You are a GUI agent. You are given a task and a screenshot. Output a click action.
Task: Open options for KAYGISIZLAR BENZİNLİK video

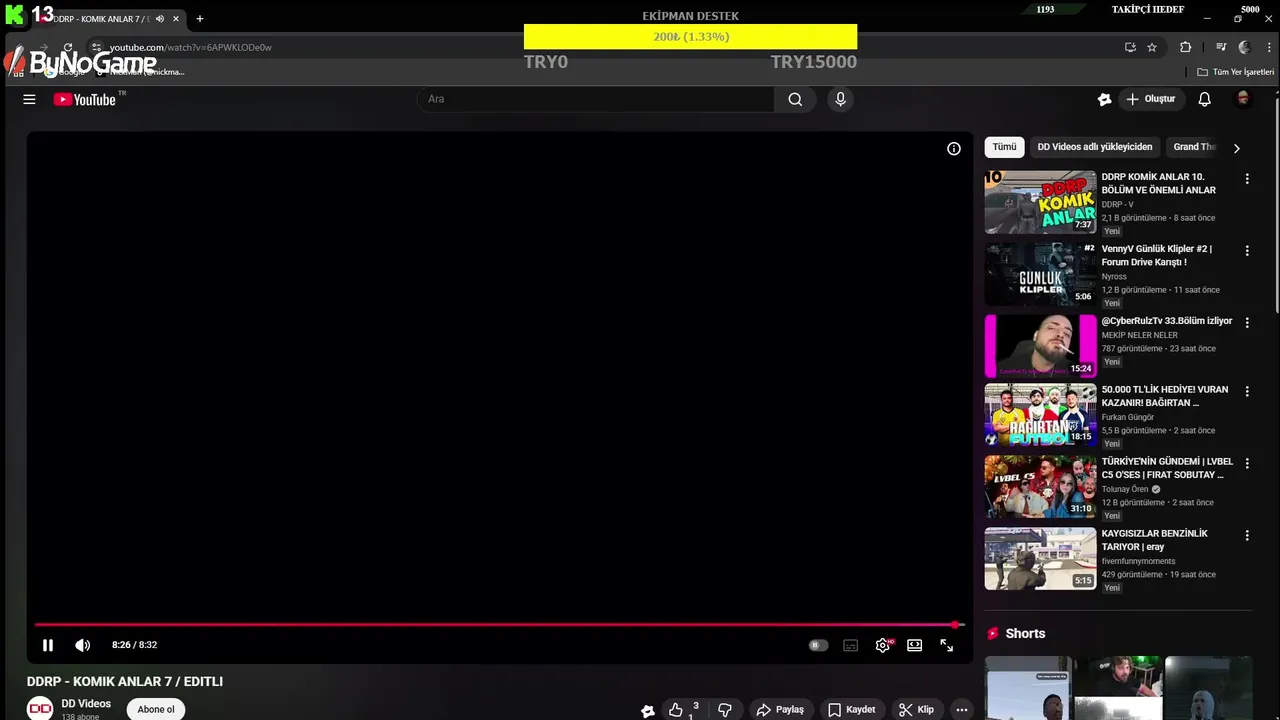pos(1246,536)
